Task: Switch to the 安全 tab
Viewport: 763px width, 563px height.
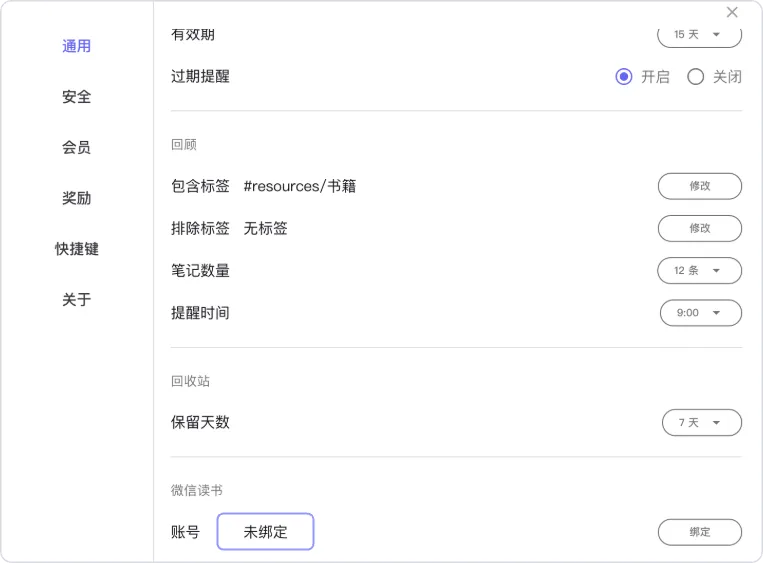Action: pyautogui.click(x=76, y=96)
